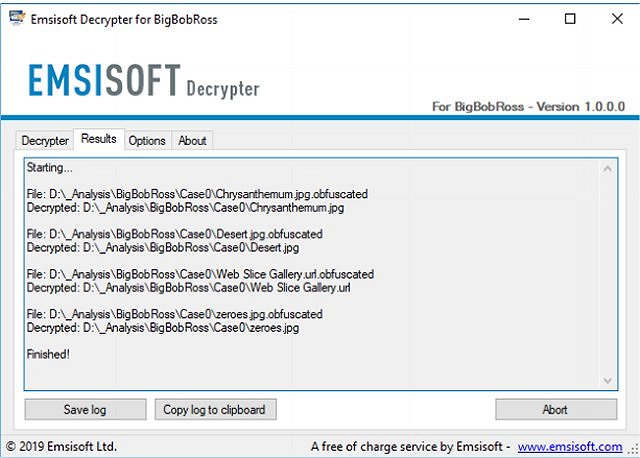Click the "For BigBobRoss - Version 1.0.0.0" label
640x458 pixels.
[529, 107]
